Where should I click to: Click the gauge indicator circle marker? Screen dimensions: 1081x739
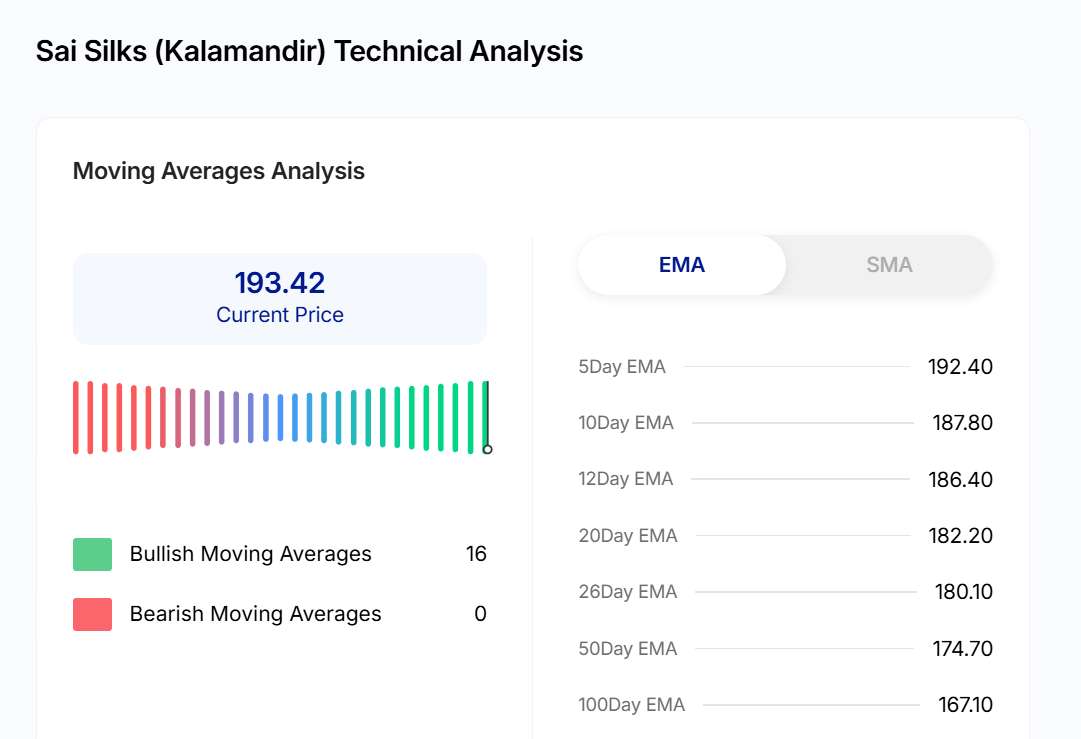[487, 449]
